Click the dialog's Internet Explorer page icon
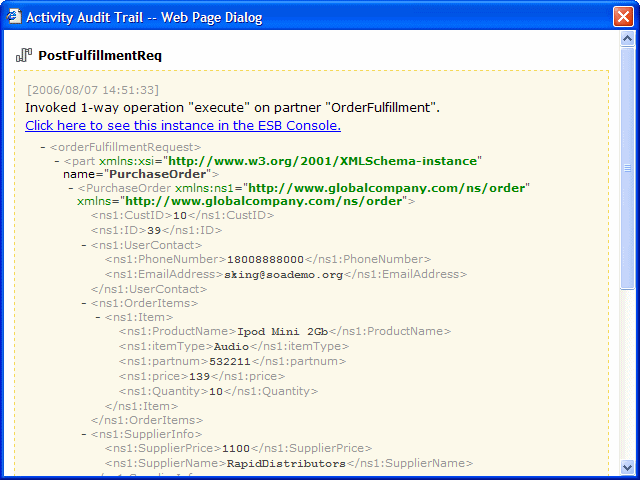 click(13, 17)
